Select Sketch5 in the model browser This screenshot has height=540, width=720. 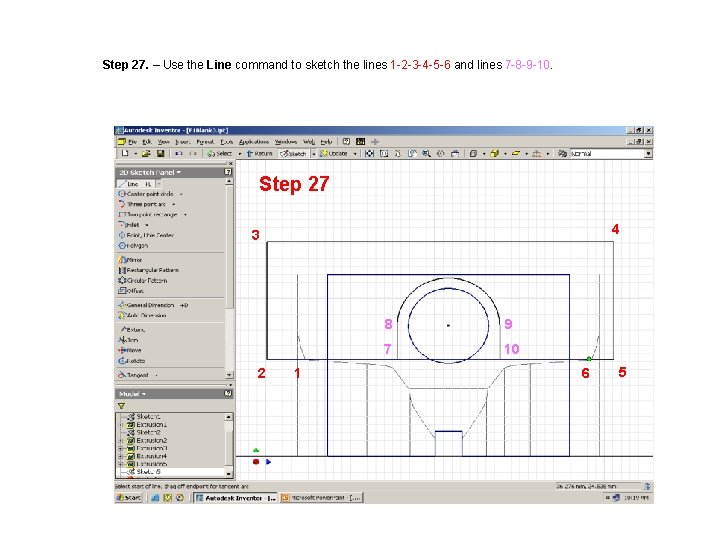coord(144,472)
